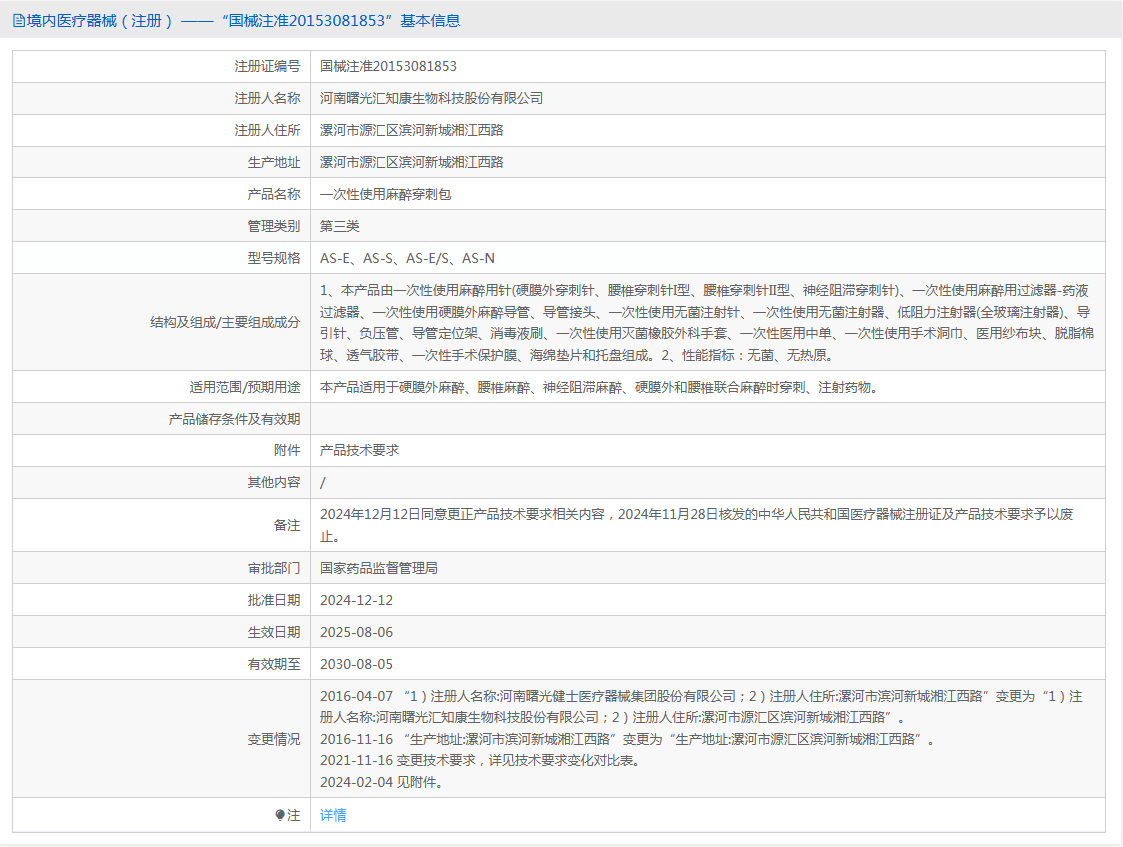Select expiry date 2030-08-05

click(x=356, y=664)
